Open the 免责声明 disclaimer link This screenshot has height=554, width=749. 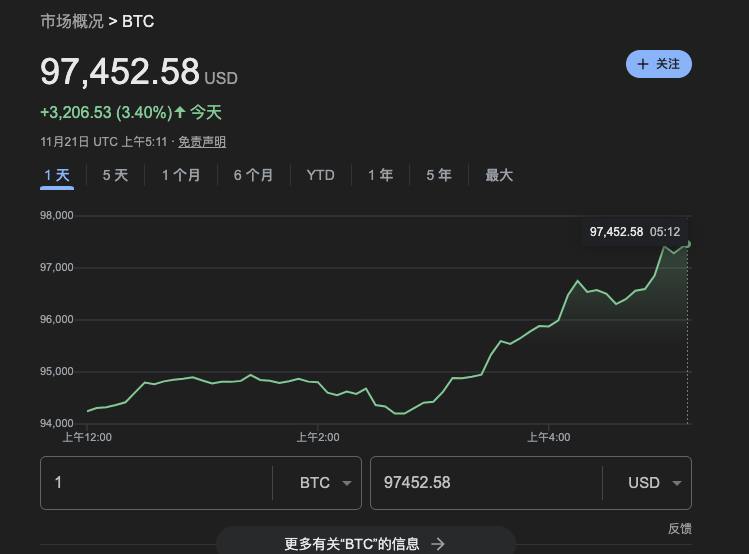coord(202,142)
